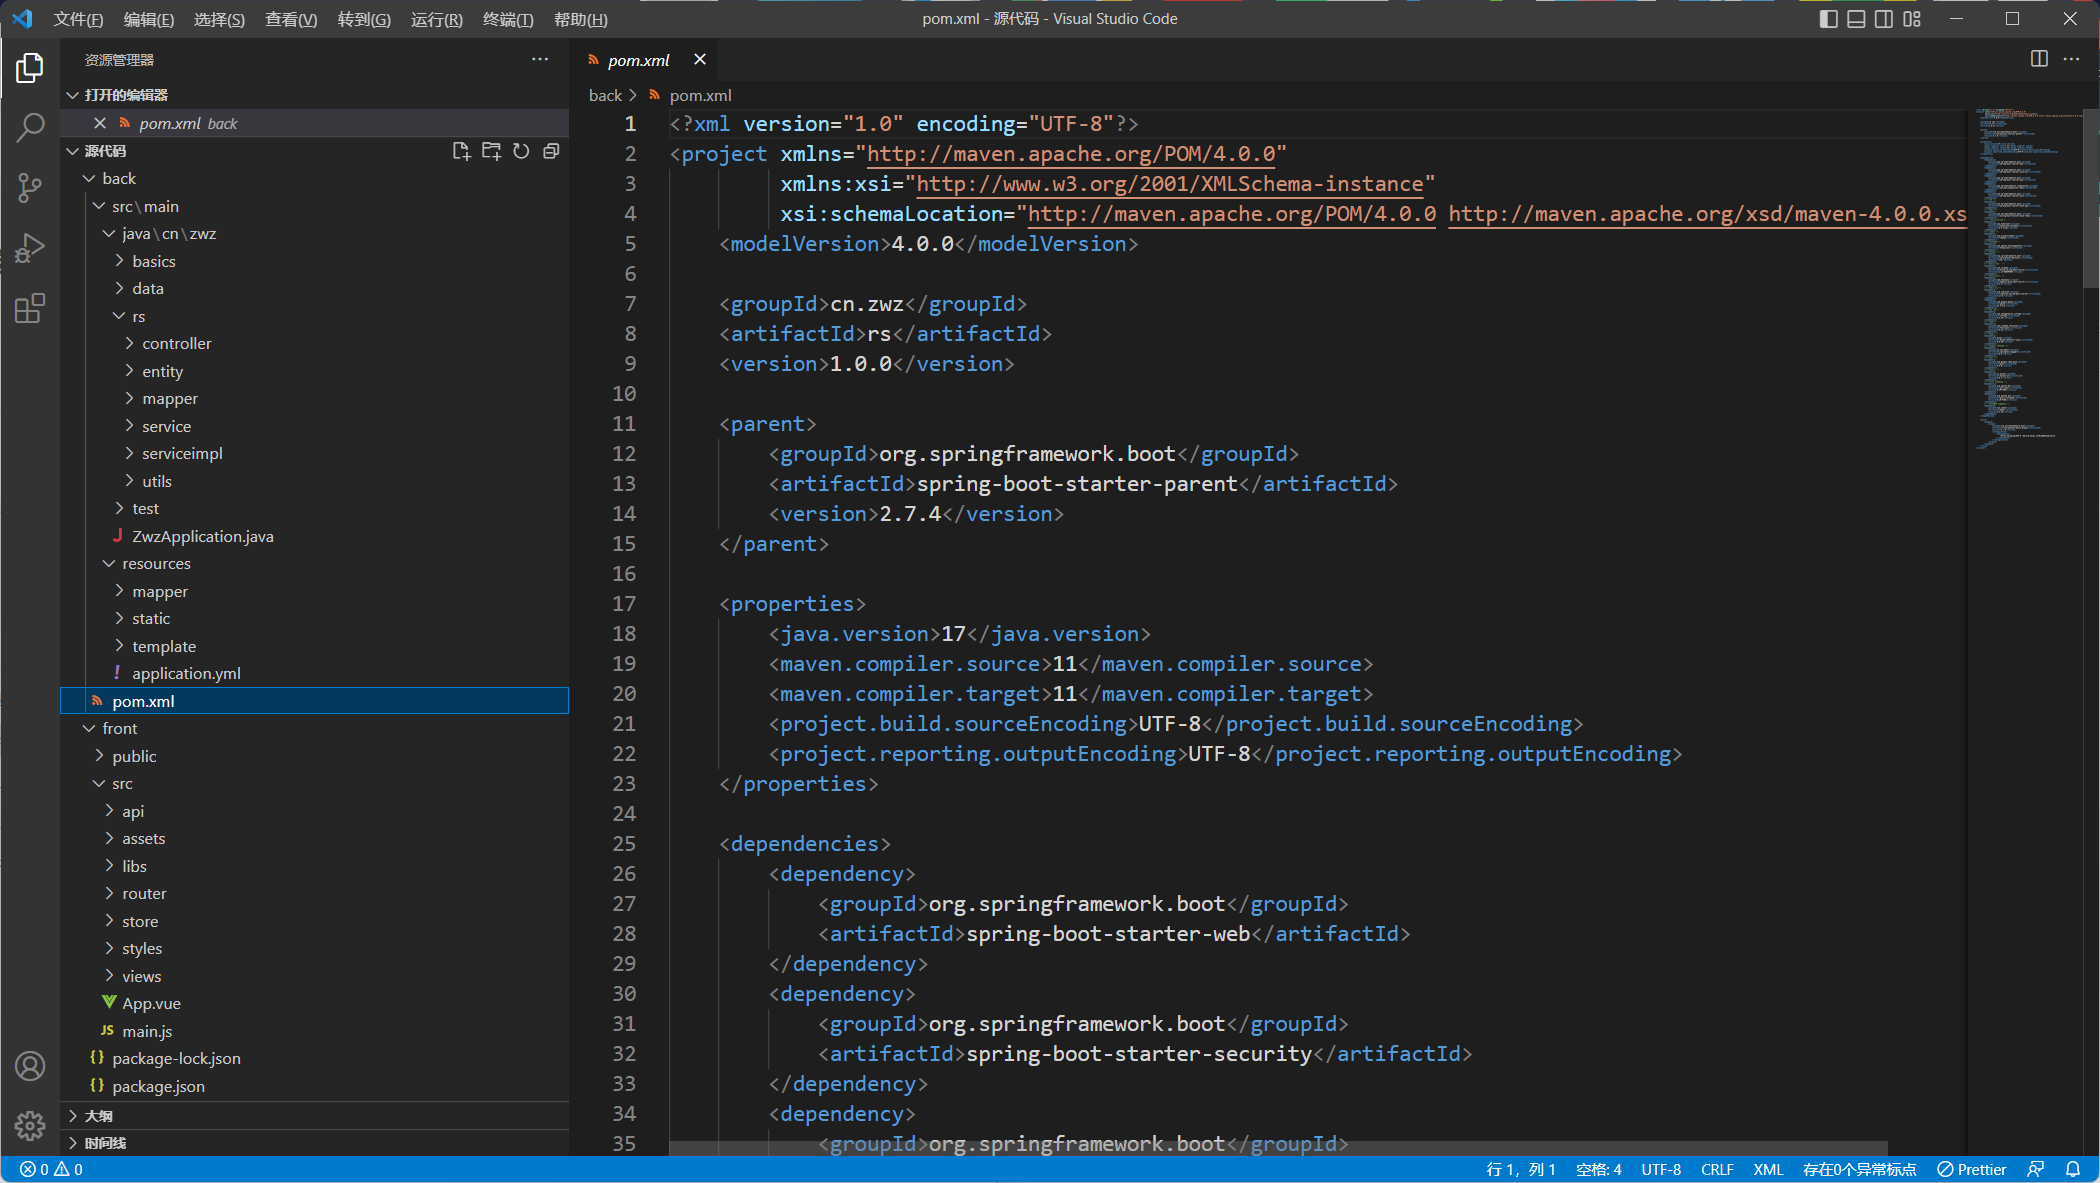2100x1183 pixels.
Task: Click XML language mode in status bar
Action: [1768, 1169]
